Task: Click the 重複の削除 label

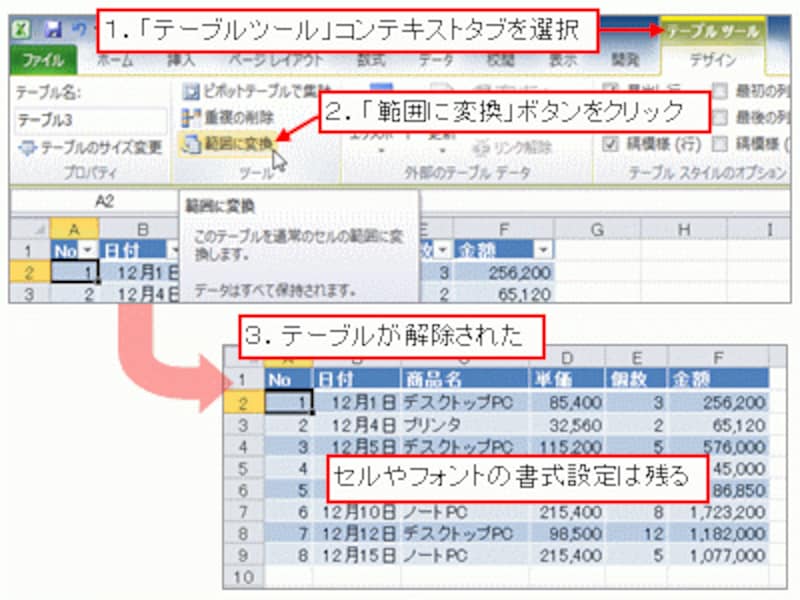Action: pyautogui.click(x=239, y=118)
